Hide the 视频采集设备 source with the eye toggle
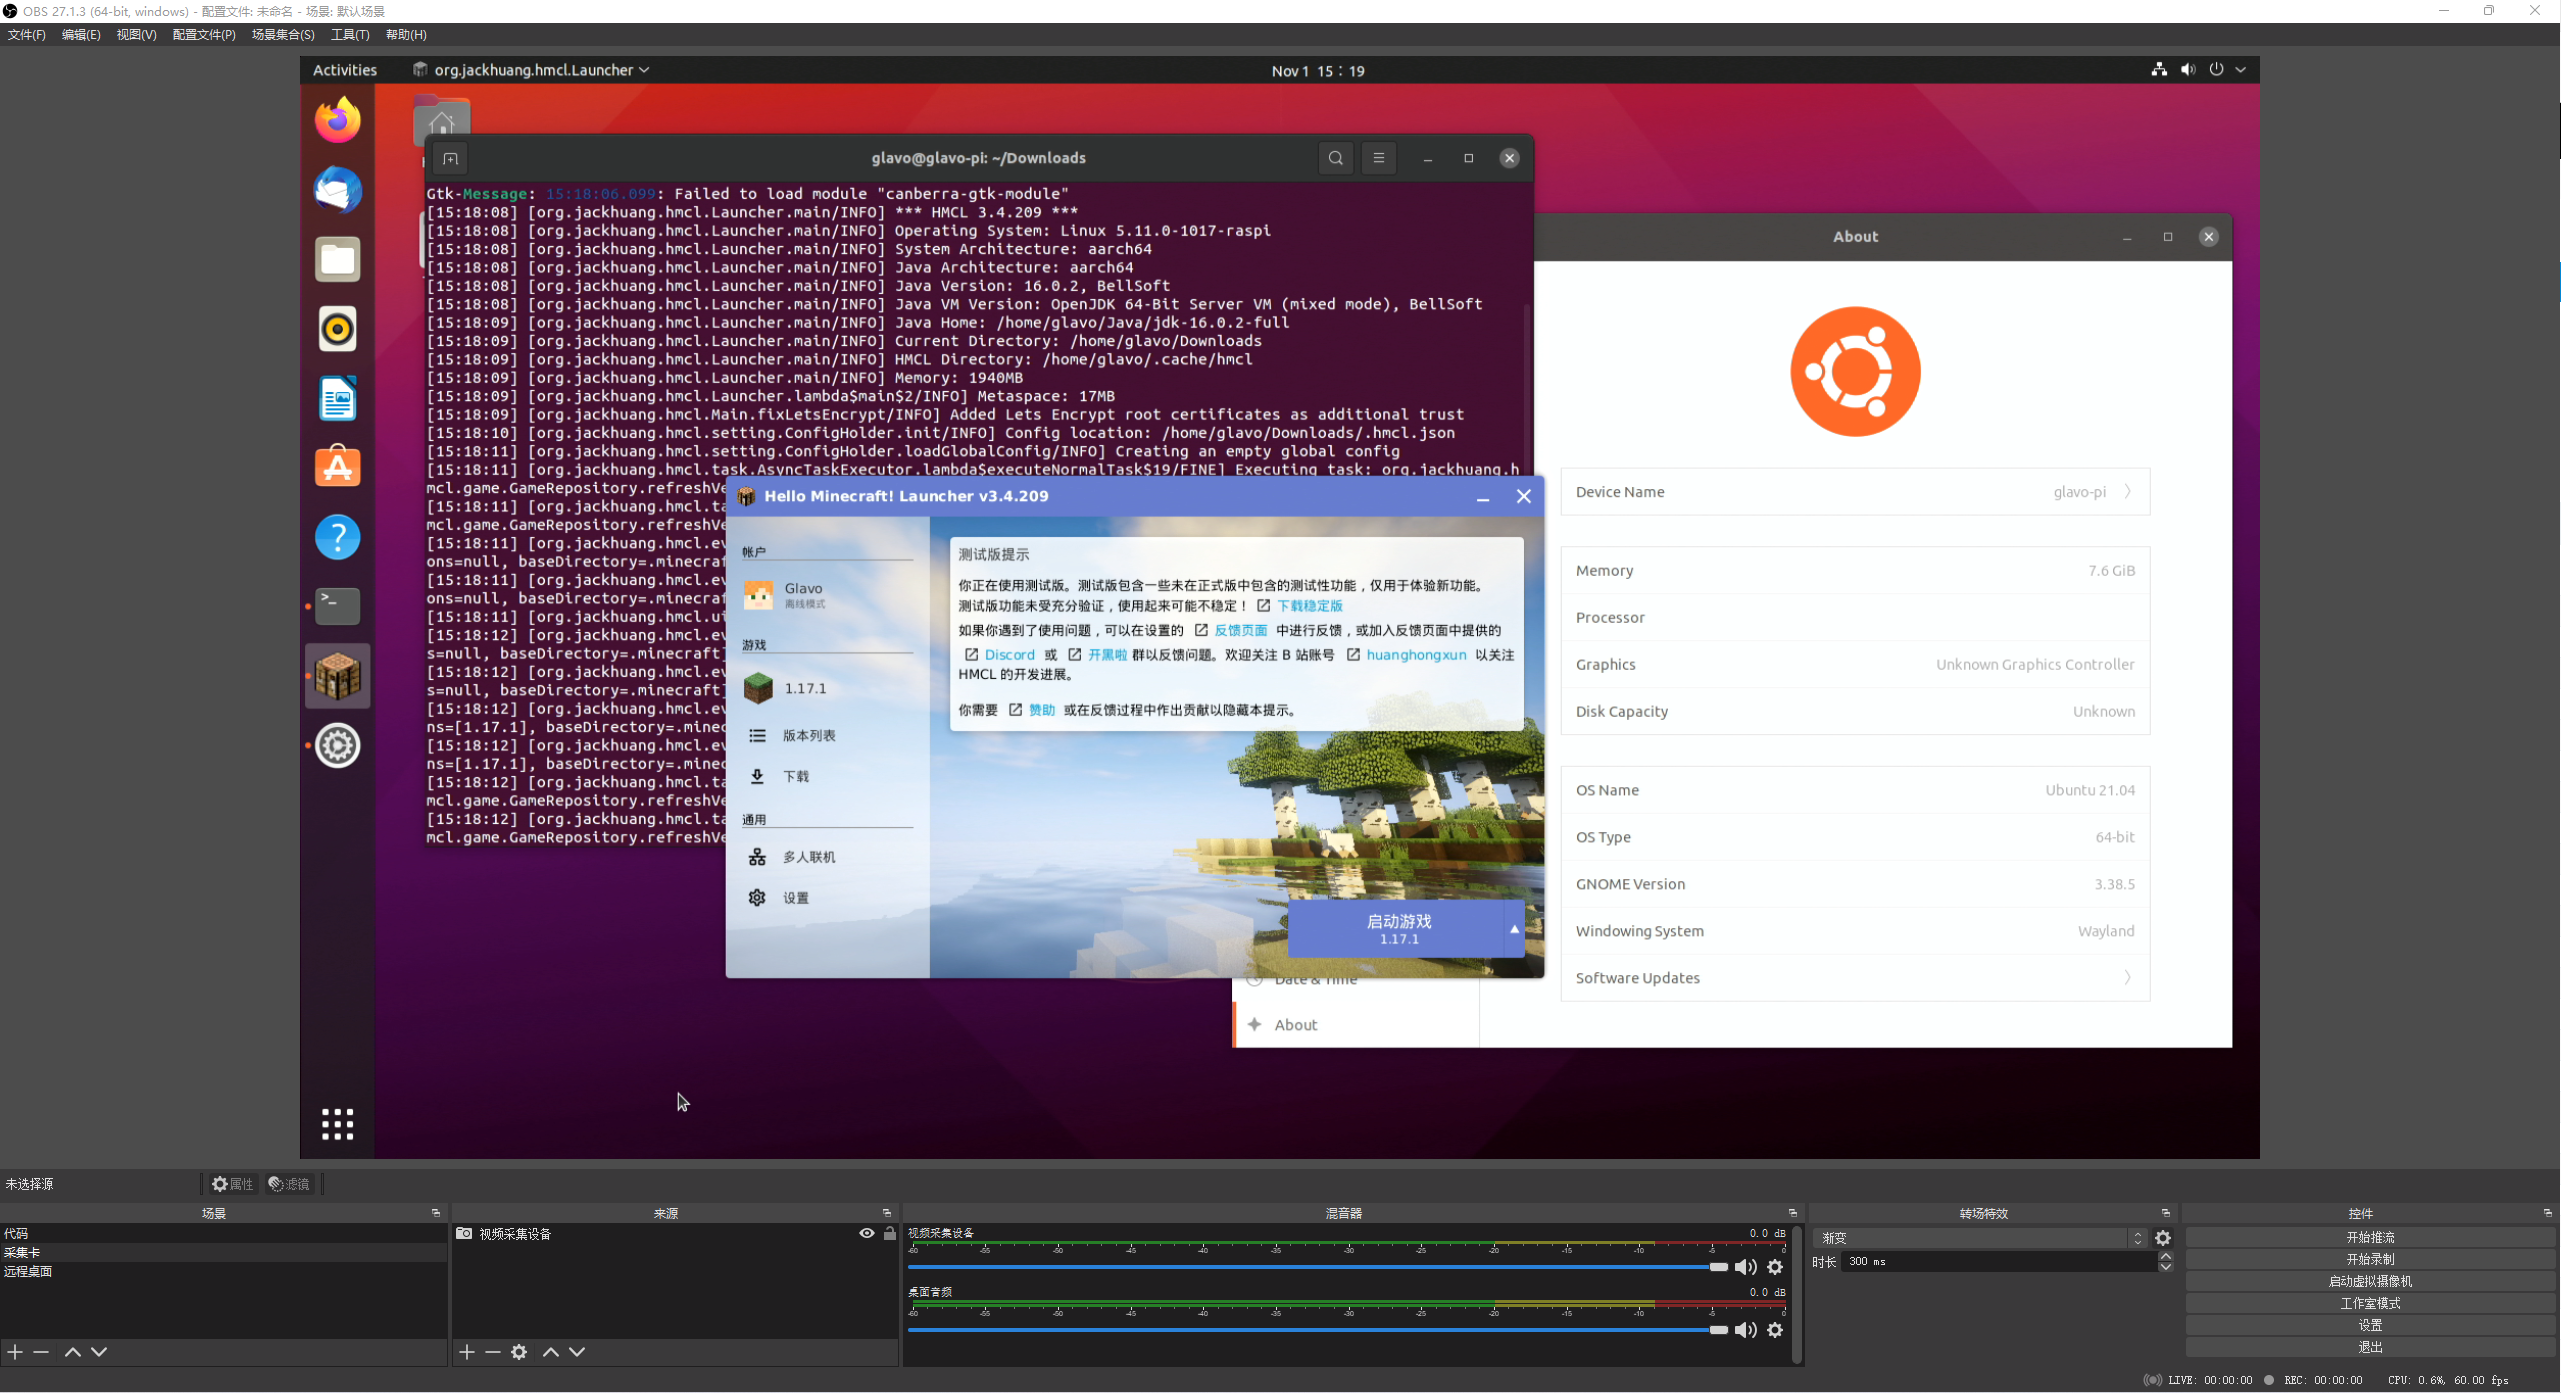Screen dimensions: 2561x1393 click(x=865, y=1233)
